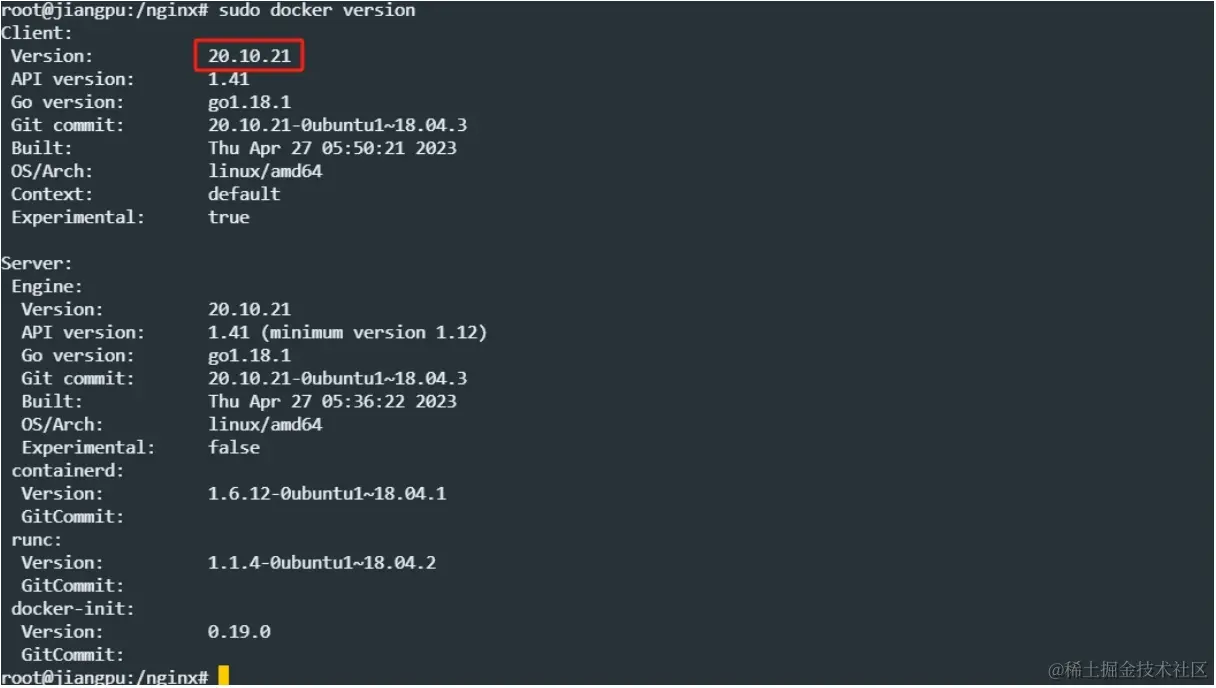The image size is (1216, 688).
Task: Click the Context value 'default'
Action: (x=244, y=194)
